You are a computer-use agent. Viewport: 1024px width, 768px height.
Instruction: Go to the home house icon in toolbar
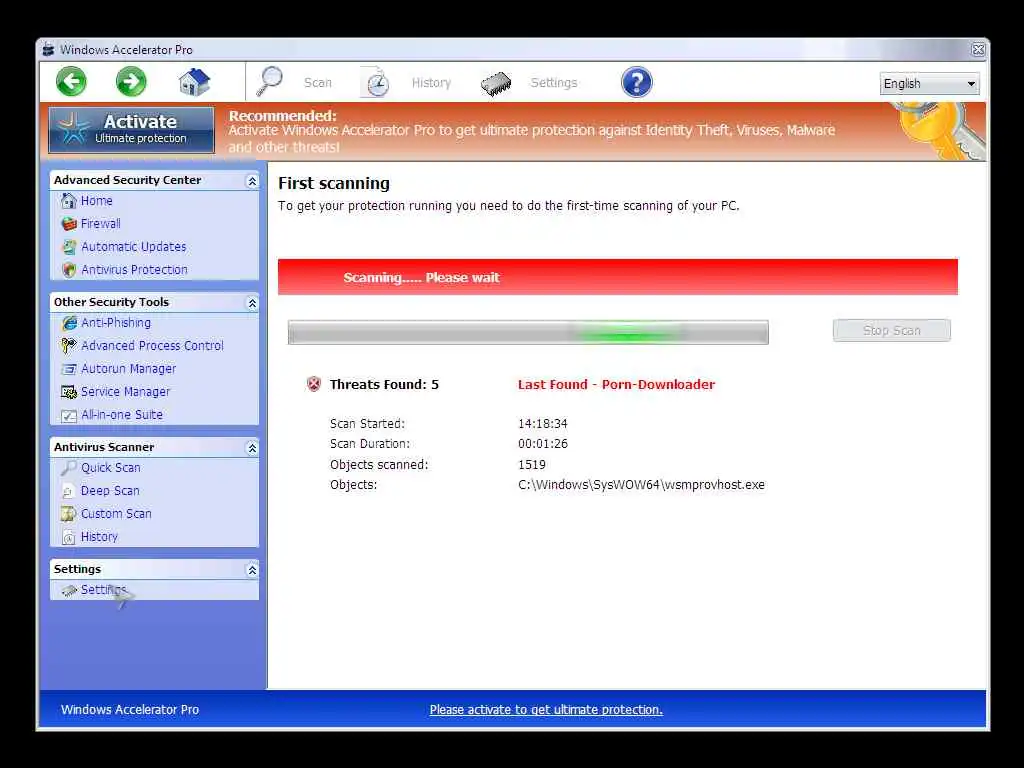[194, 82]
